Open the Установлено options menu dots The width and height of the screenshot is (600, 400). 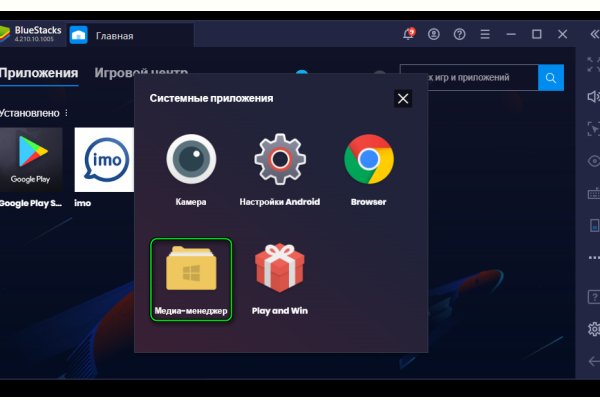click(66, 113)
